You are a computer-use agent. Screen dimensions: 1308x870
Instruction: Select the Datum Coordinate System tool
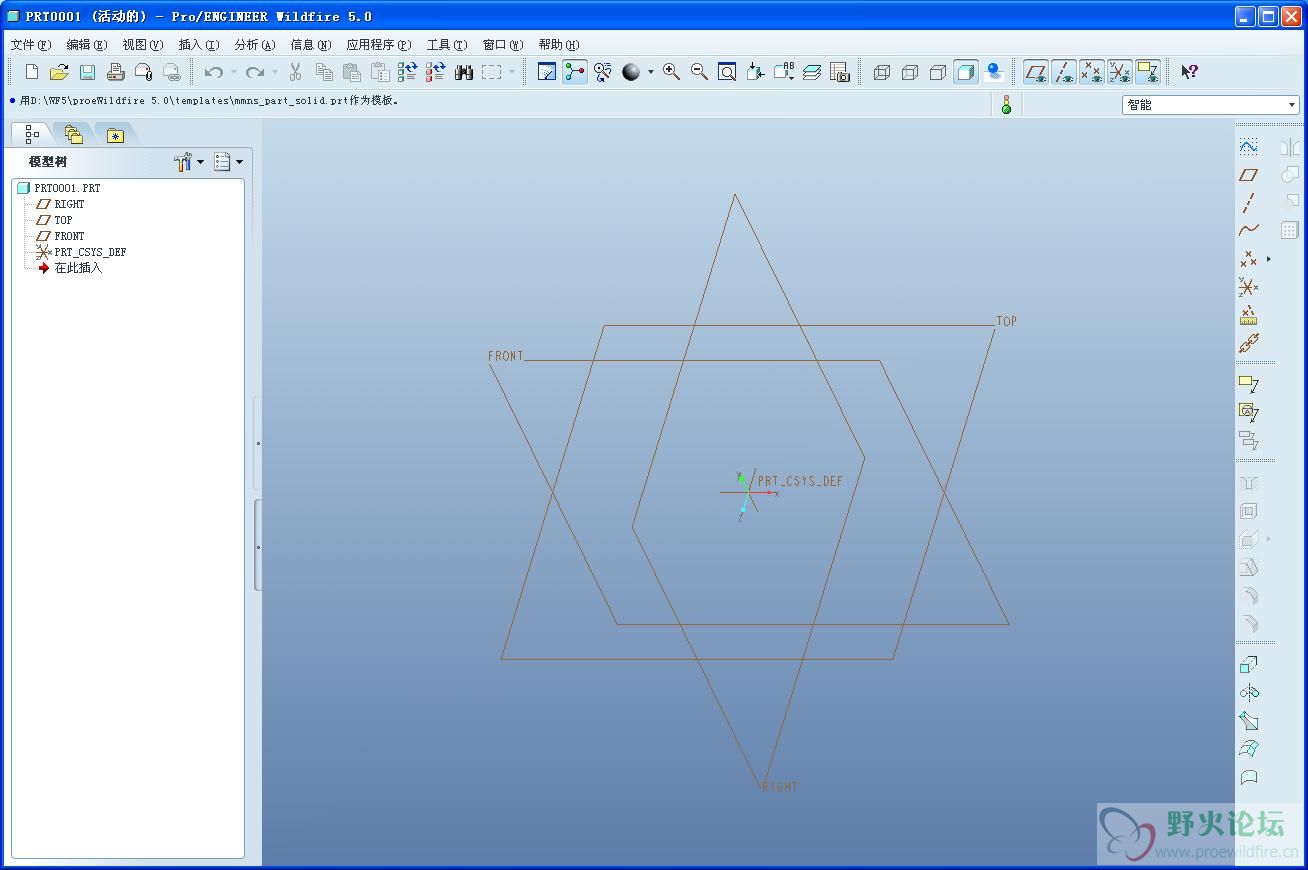pyautogui.click(x=1248, y=287)
